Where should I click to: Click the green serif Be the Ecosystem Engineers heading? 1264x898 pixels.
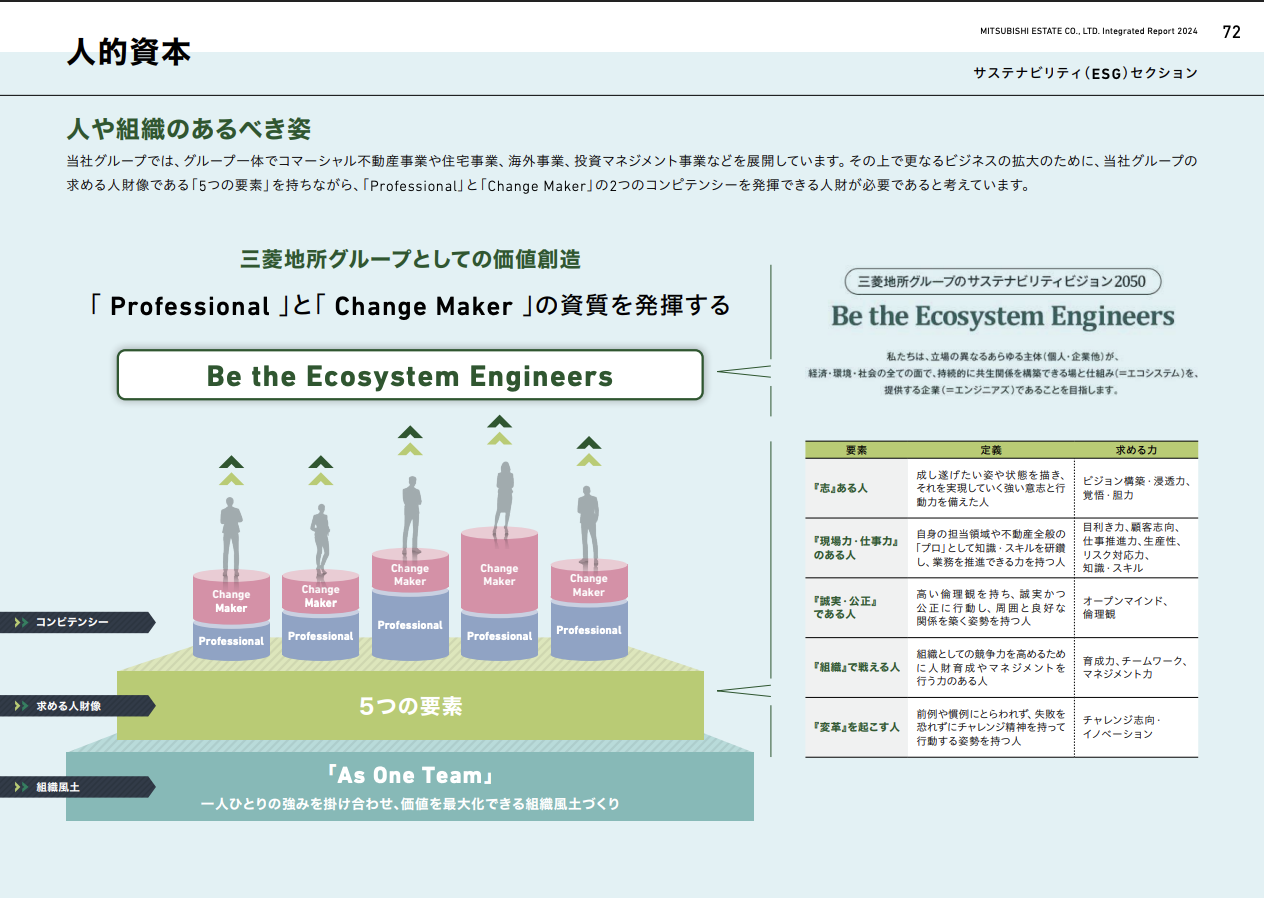click(1003, 317)
